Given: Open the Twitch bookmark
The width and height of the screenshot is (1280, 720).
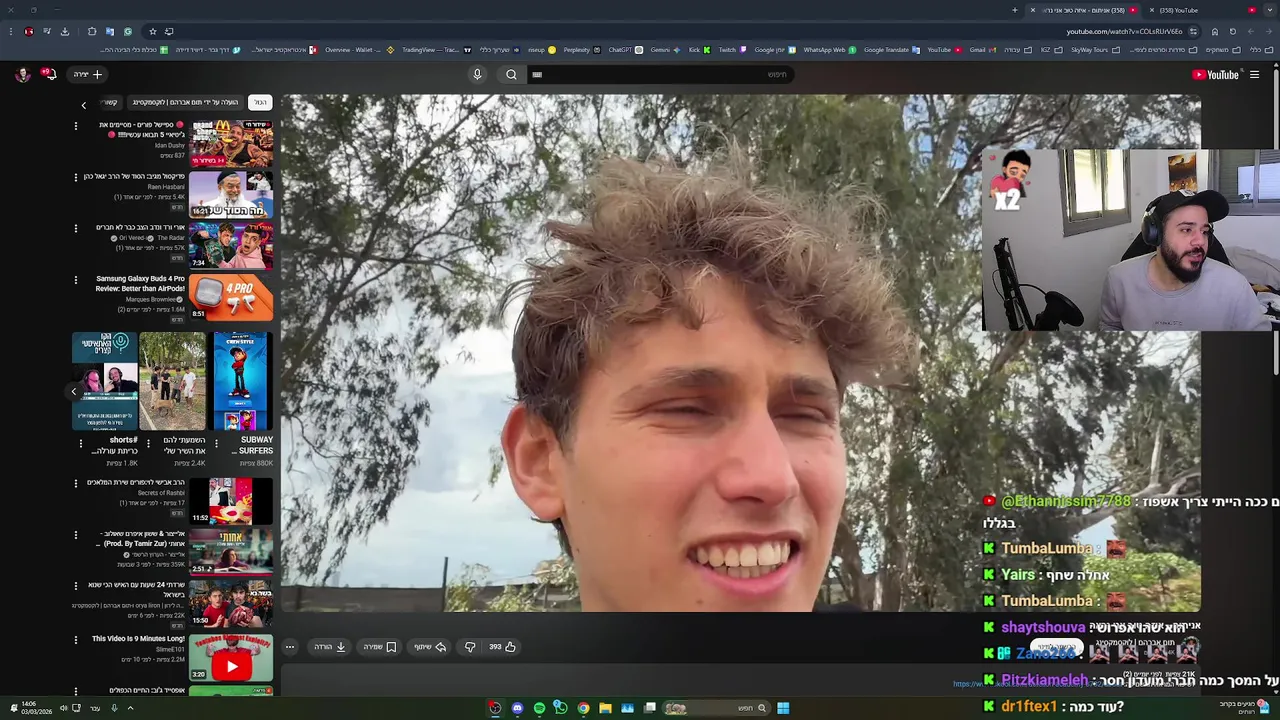Looking at the screenshot, I should pos(732,49).
